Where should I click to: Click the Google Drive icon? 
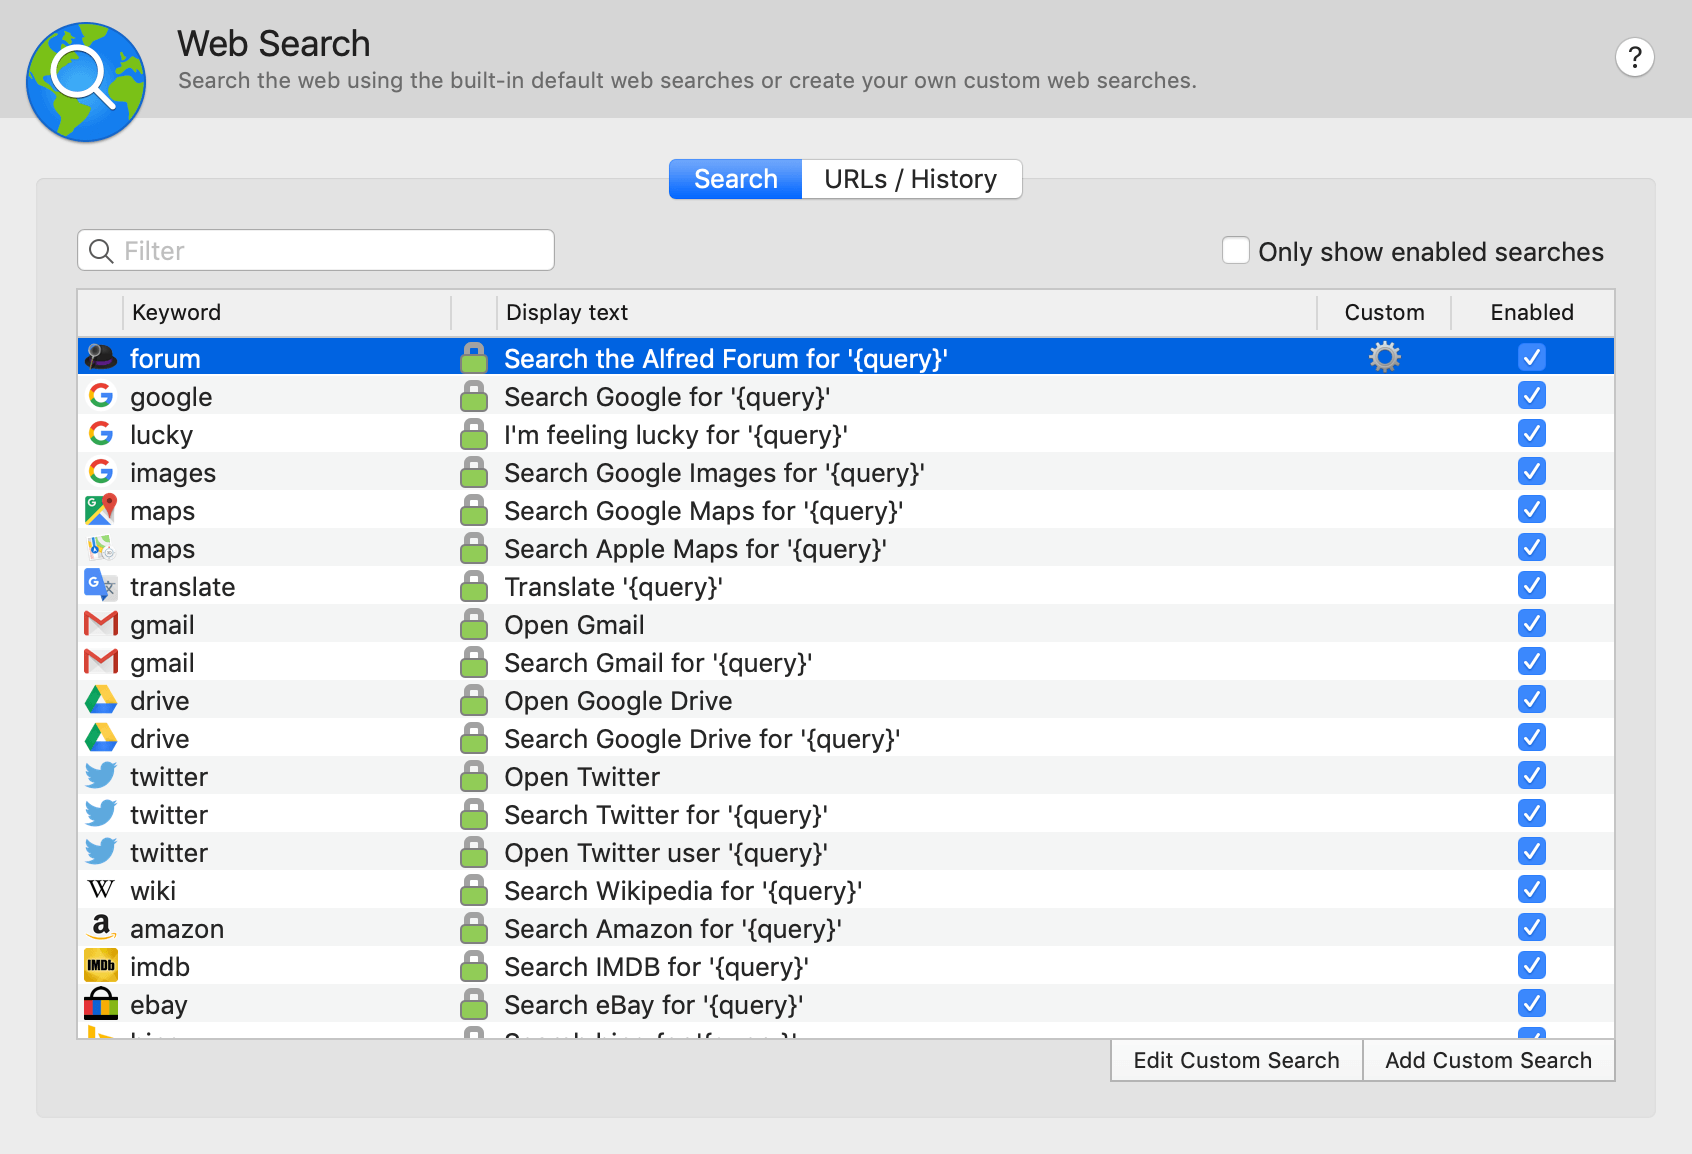[x=100, y=699]
